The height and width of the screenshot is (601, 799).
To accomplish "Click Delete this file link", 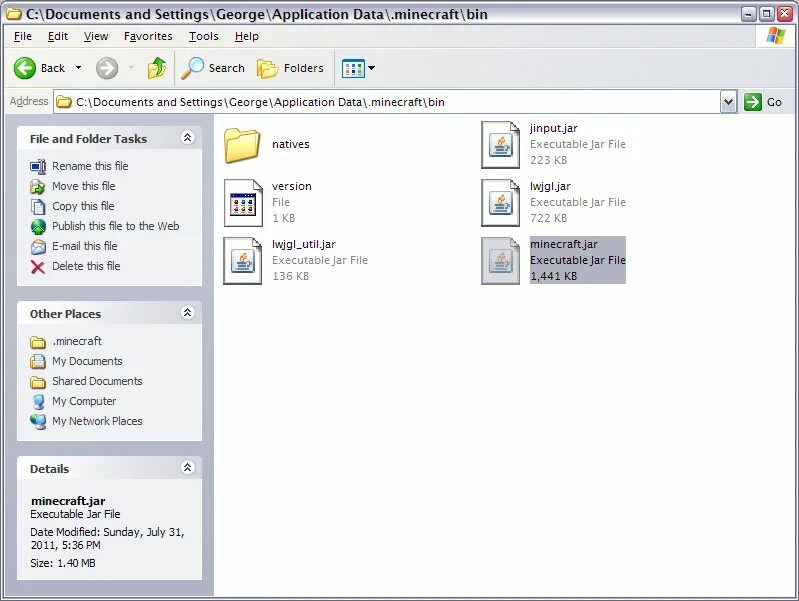I will pos(86,266).
